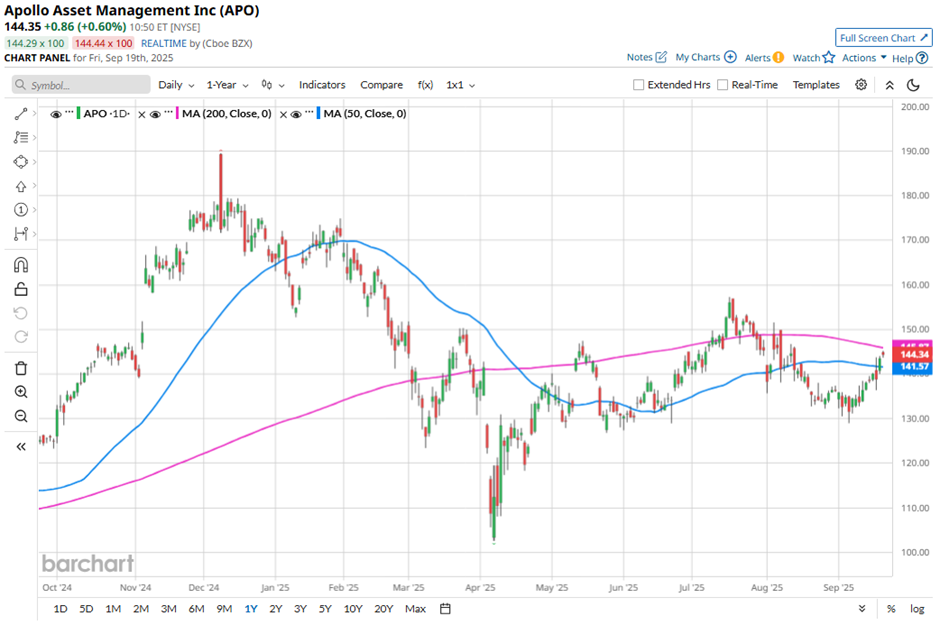Select the 3M time range
The image size is (940, 625).
168,609
